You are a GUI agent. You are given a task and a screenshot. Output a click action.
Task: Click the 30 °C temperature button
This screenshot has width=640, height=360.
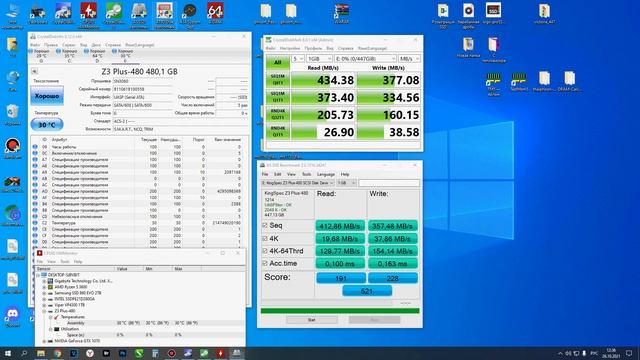coord(47,124)
